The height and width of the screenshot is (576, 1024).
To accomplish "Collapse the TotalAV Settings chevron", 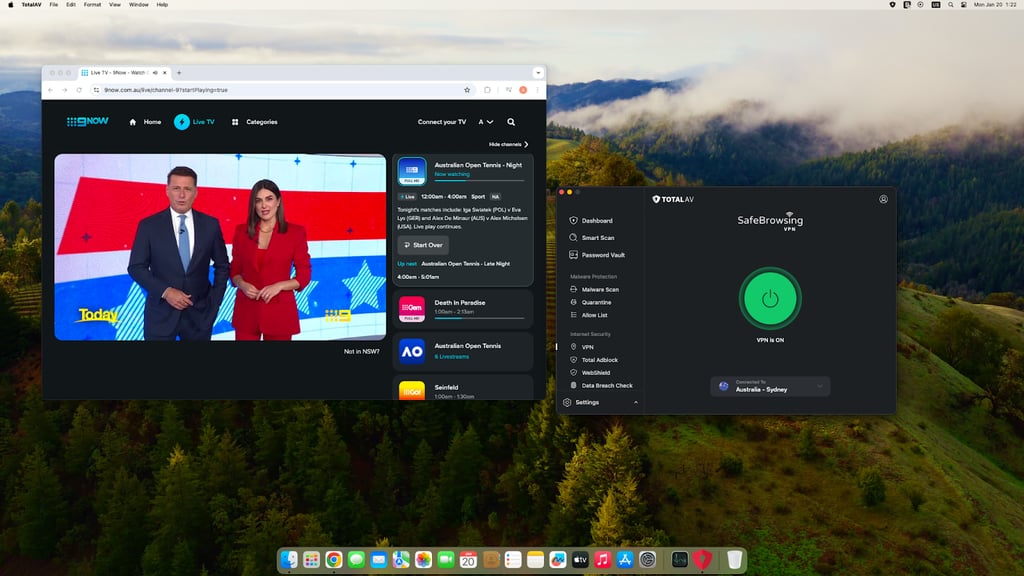I will pos(635,402).
